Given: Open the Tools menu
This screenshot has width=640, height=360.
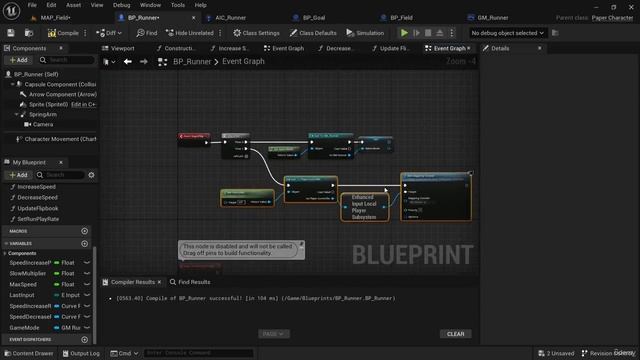Looking at the screenshot, I should (178, 5).
